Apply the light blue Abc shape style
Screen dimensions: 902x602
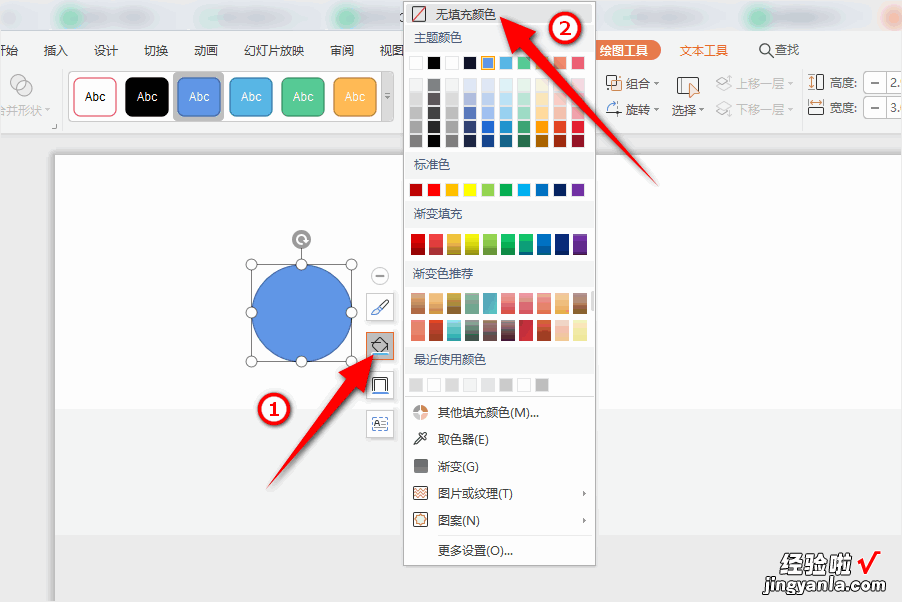[251, 97]
